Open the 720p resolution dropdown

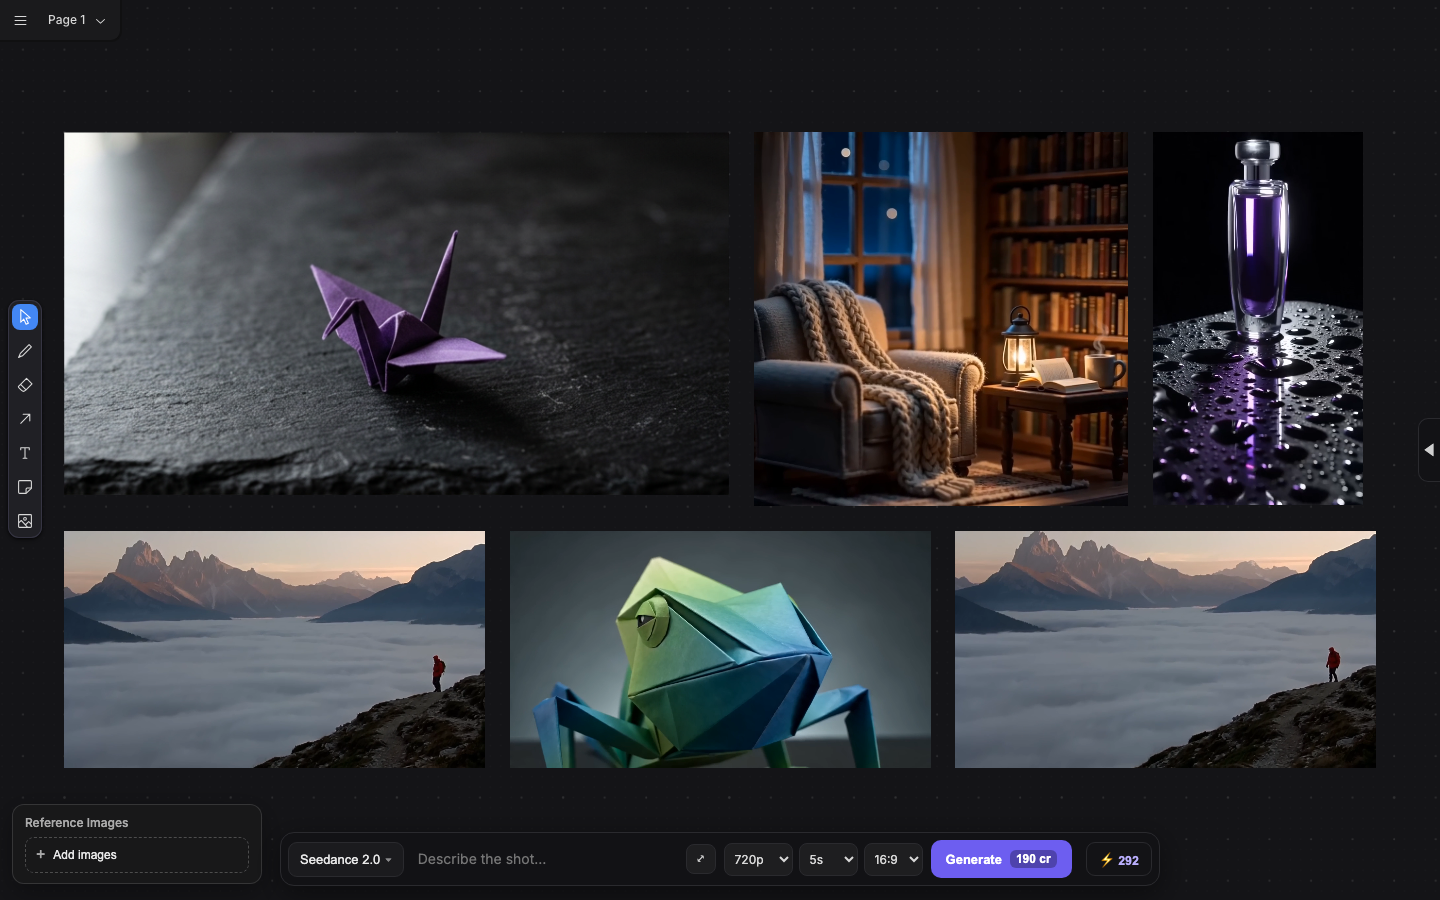coord(758,859)
